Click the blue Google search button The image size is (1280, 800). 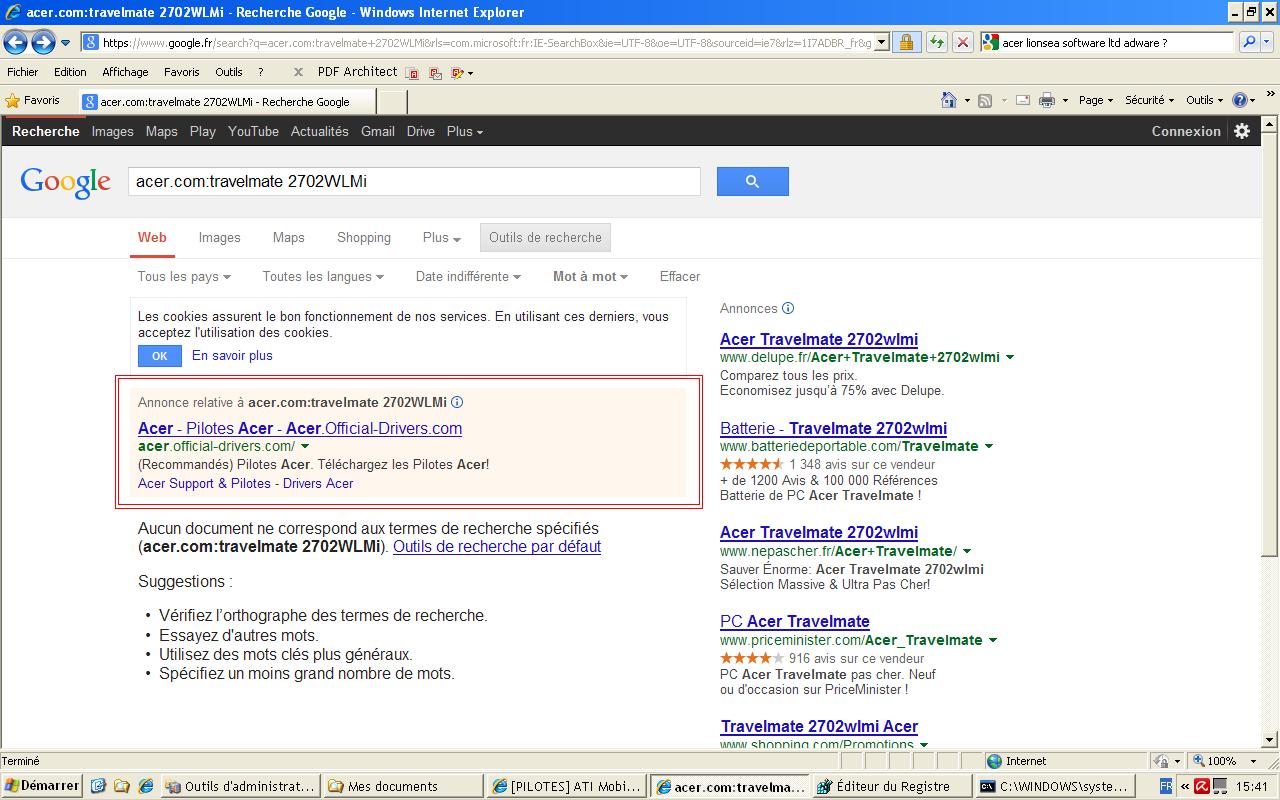pyautogui.click(x=753, y=181)
